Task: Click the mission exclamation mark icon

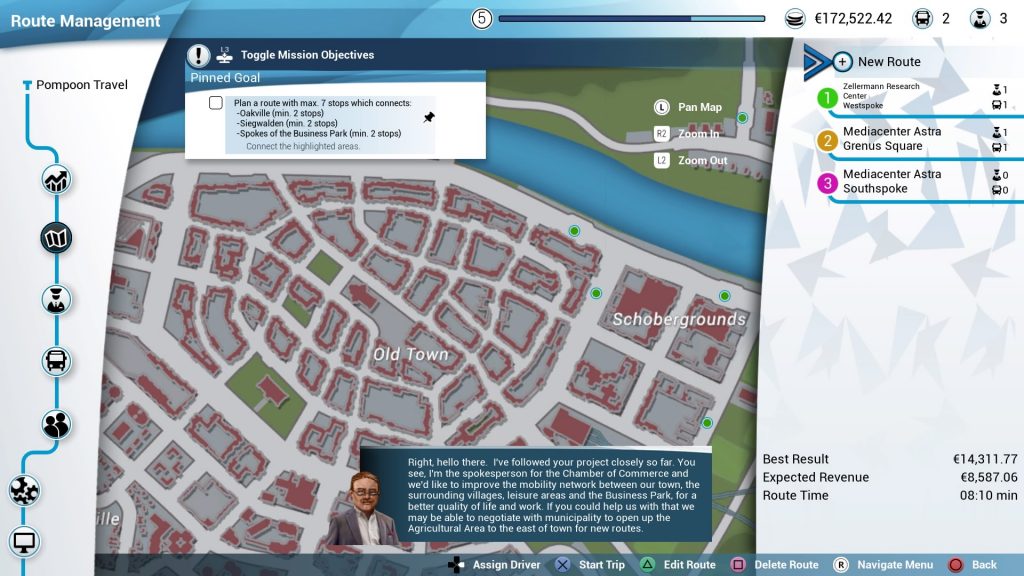Action: pyautogui.click(x=199, y=56)
